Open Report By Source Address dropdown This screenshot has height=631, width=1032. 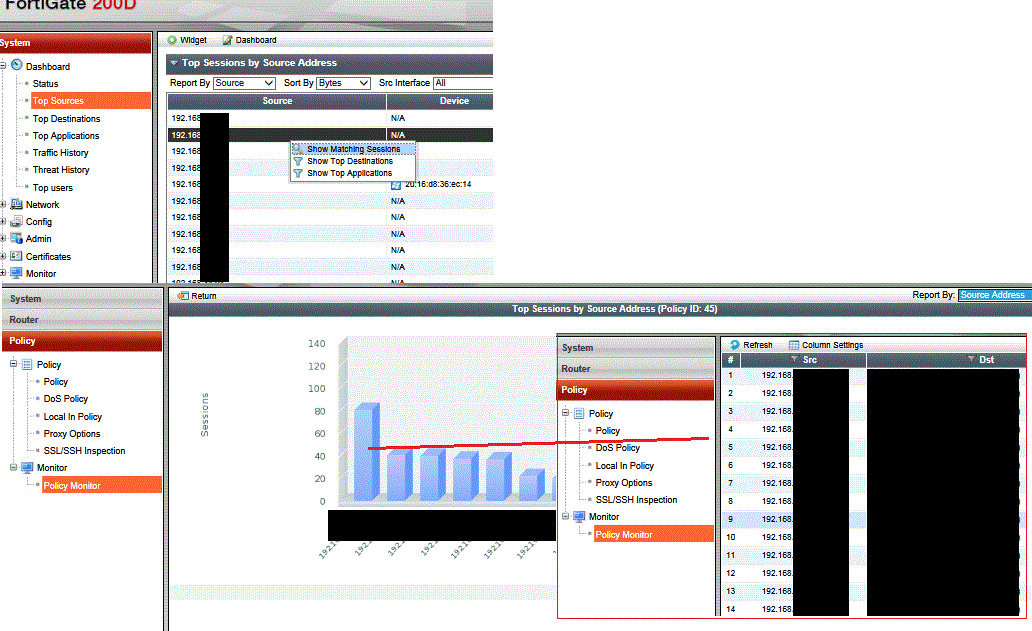point(994,295)
